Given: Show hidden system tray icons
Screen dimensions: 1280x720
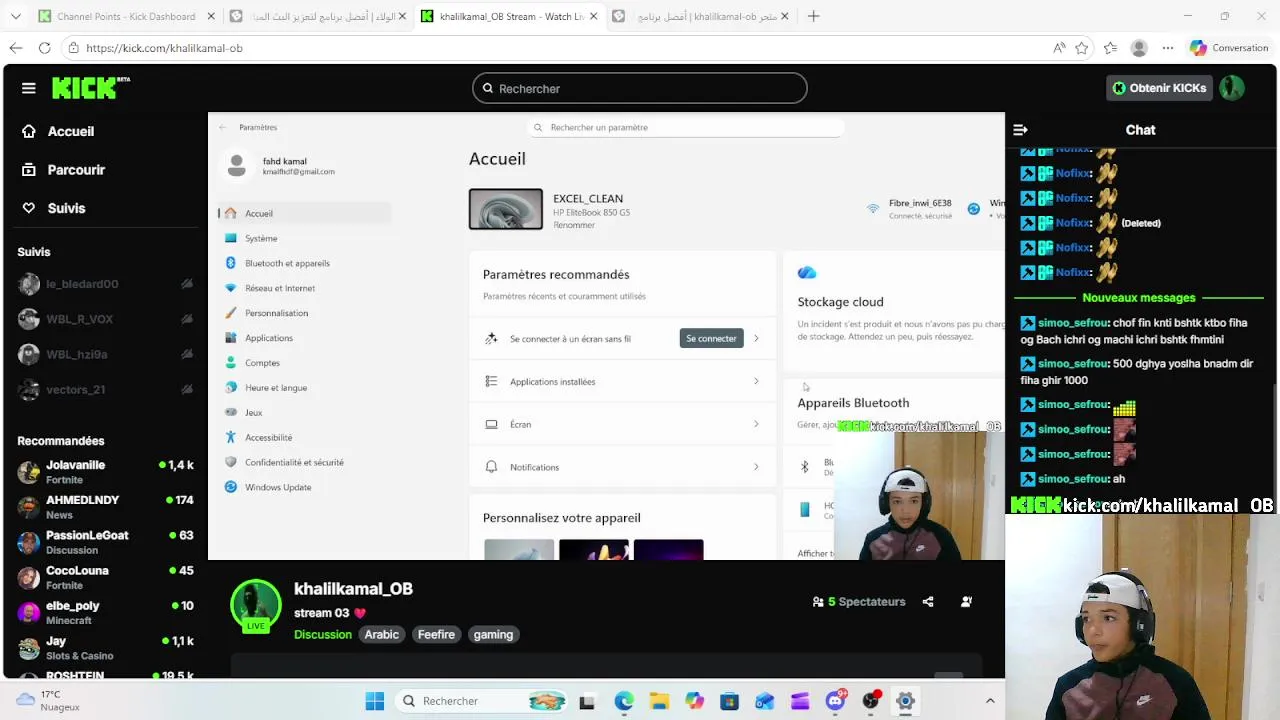Looking at the screenshot, I should (x=990, y=701).
